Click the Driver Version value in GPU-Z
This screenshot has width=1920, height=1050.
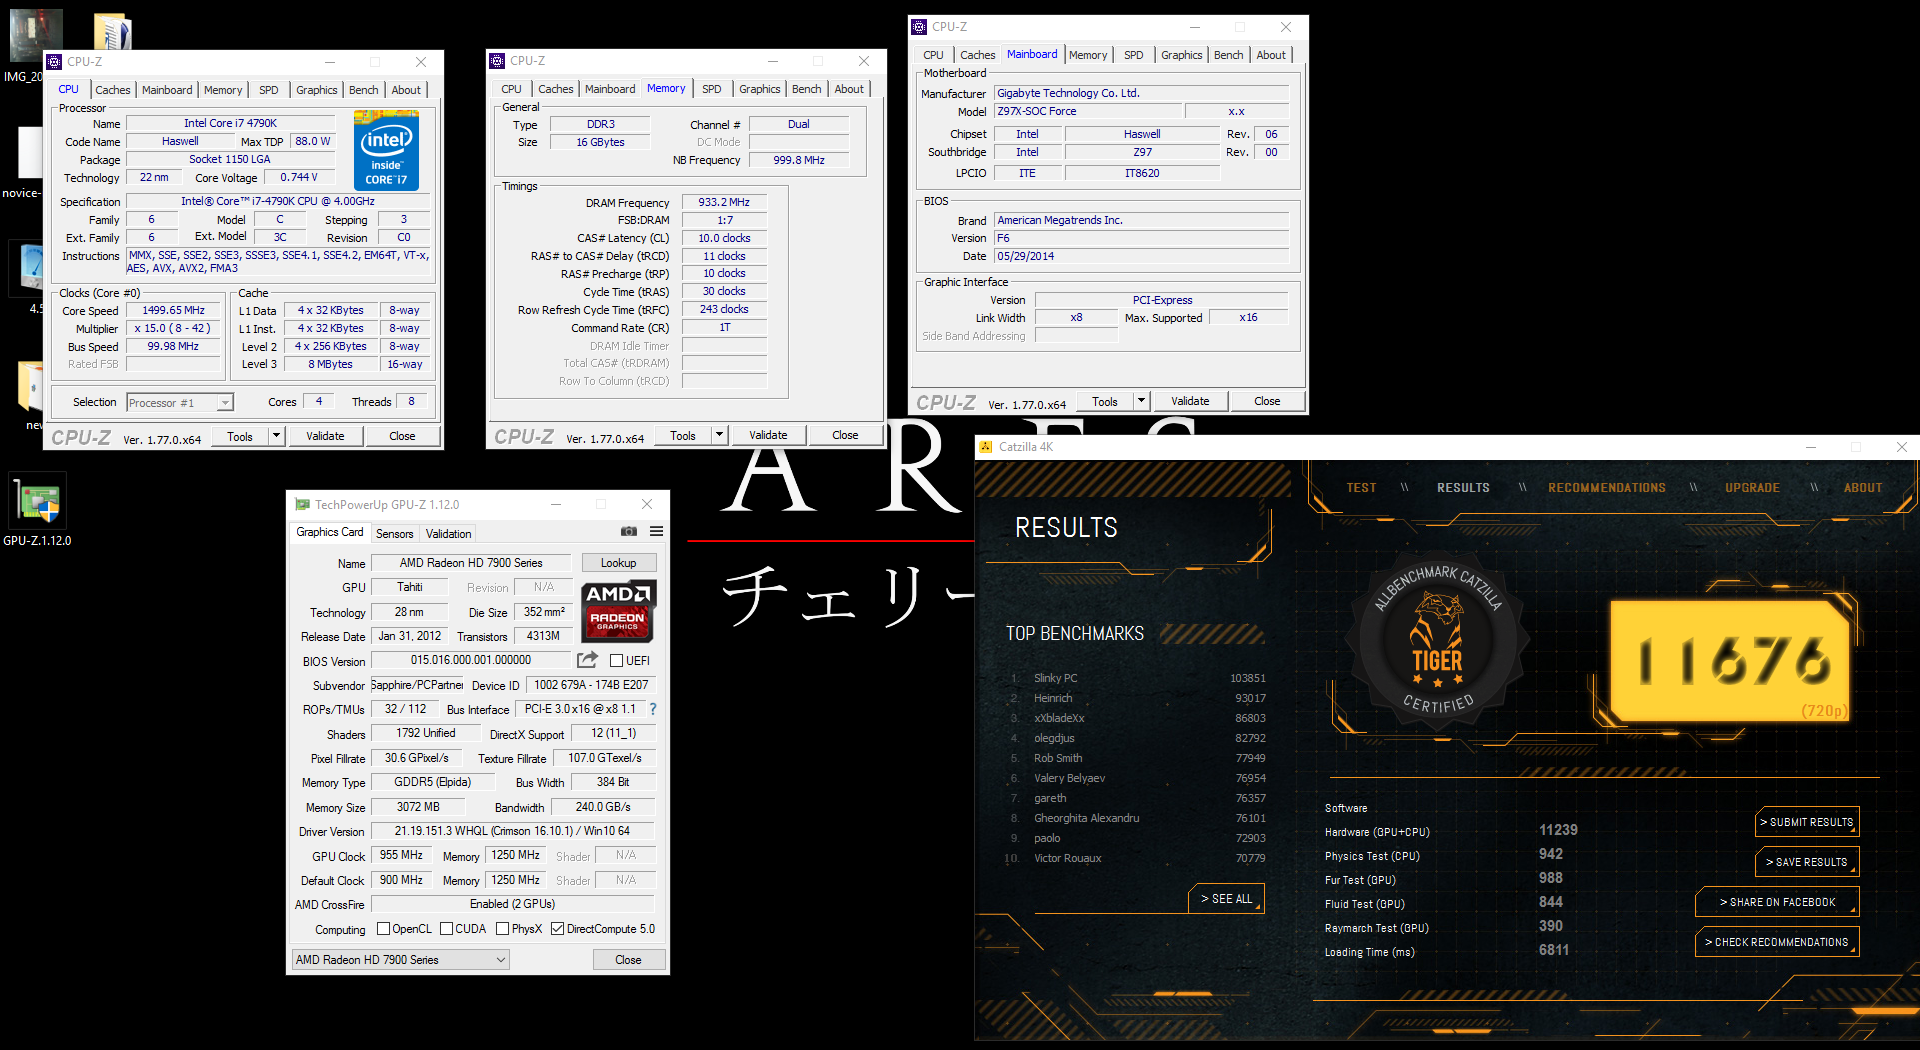[x=513, y=831]
